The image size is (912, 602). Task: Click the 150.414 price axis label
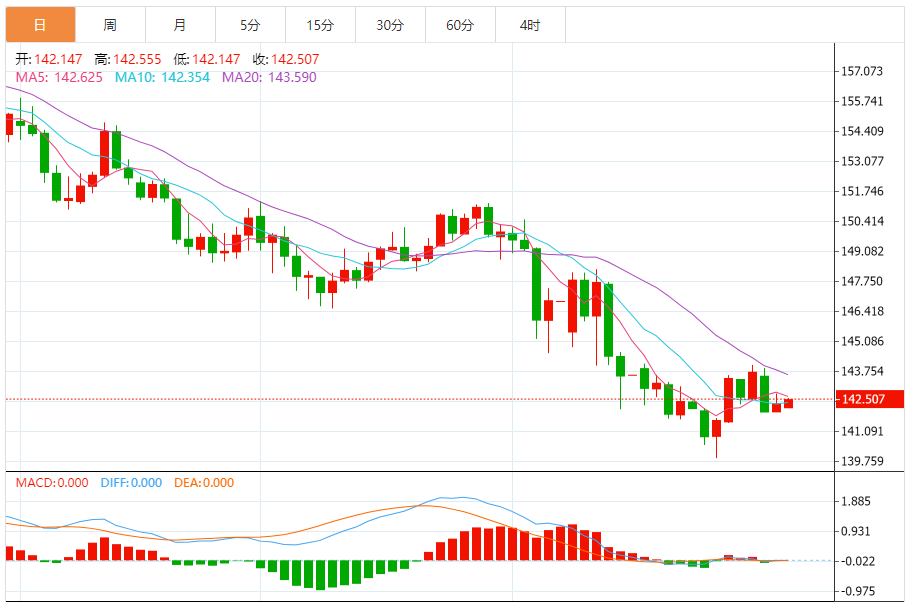click(x=862, y=221)
